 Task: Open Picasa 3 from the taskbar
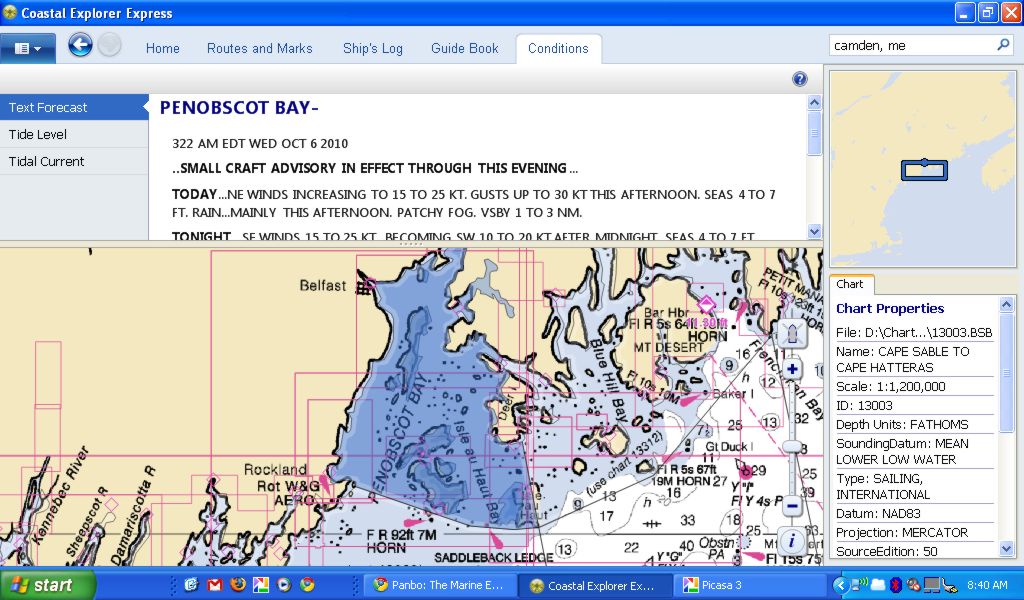[750, 585]
